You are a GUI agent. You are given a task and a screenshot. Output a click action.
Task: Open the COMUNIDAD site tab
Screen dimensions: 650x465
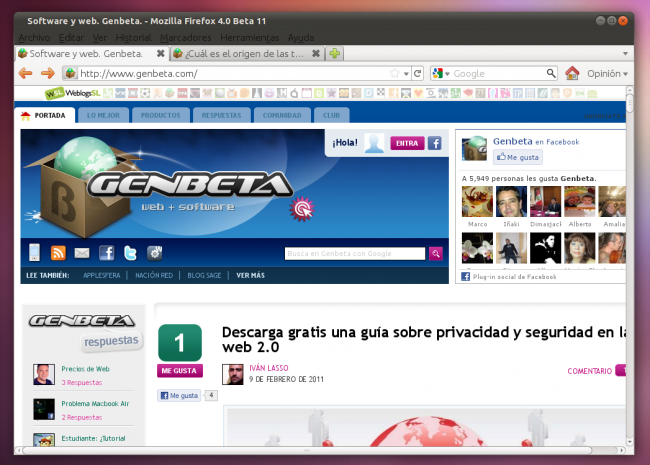282,115
